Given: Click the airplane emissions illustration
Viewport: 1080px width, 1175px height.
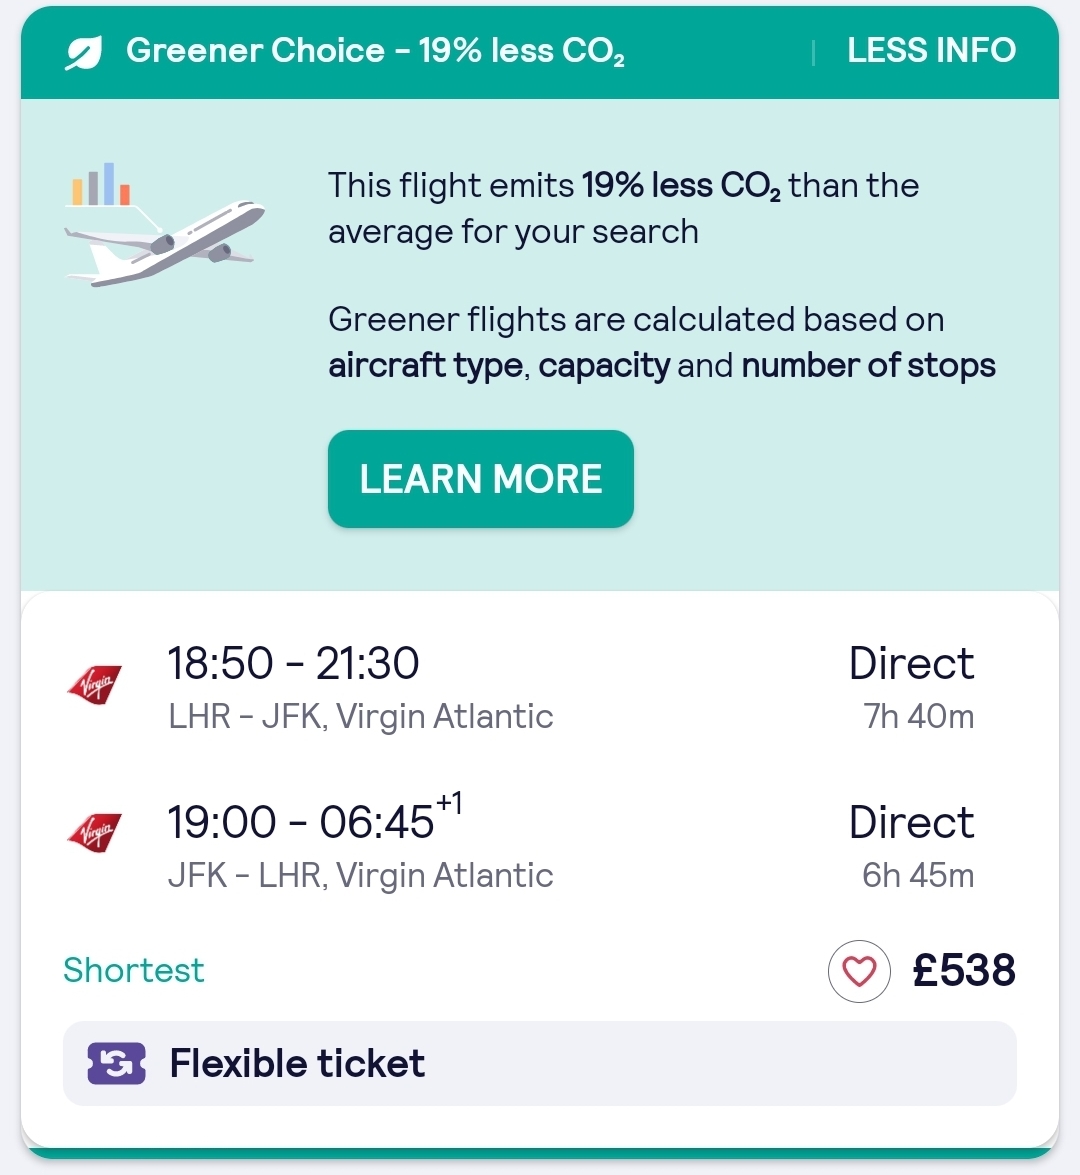Looking at the screenshot, I should [165, 242].
